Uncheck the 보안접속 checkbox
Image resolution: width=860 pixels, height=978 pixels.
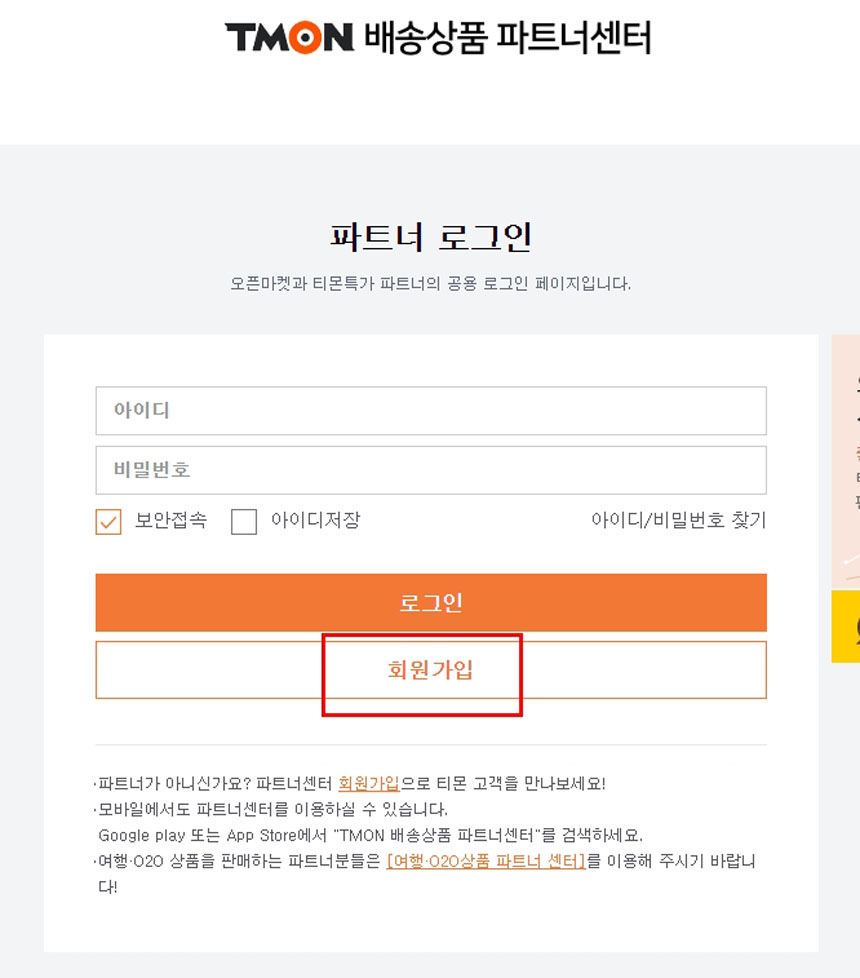(x=109, y=521)
